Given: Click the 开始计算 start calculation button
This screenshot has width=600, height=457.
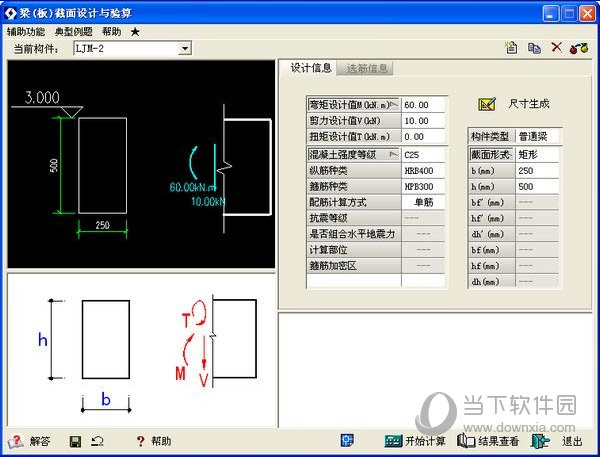Looking at the screenshot, I should pos(414,441).
